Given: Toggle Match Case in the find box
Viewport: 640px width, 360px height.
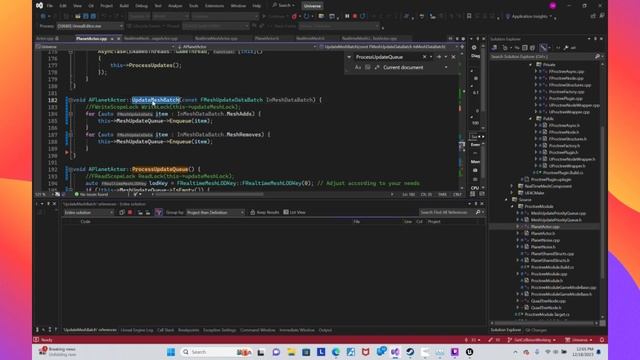Looking at the screenshot, I should 358,67.
